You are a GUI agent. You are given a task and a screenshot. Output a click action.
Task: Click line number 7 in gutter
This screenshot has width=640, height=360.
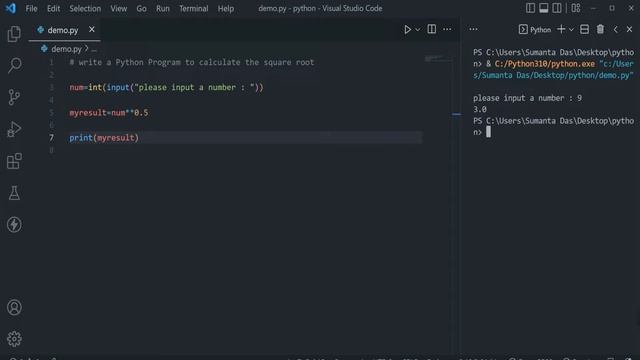pyautogui.click(x=51, y=138)
